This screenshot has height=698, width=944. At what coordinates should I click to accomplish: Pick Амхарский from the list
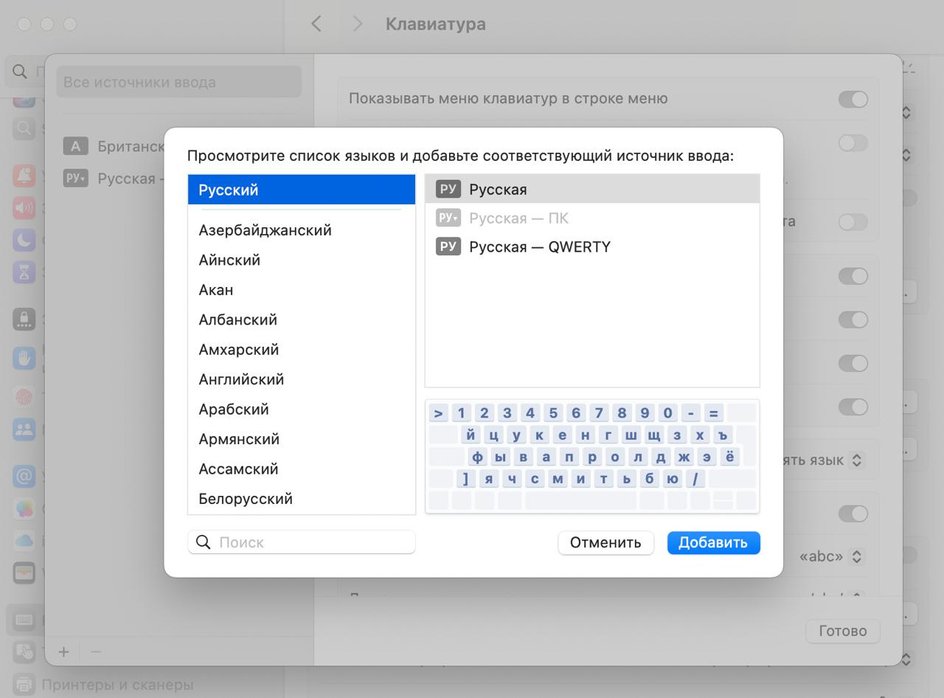301,349
